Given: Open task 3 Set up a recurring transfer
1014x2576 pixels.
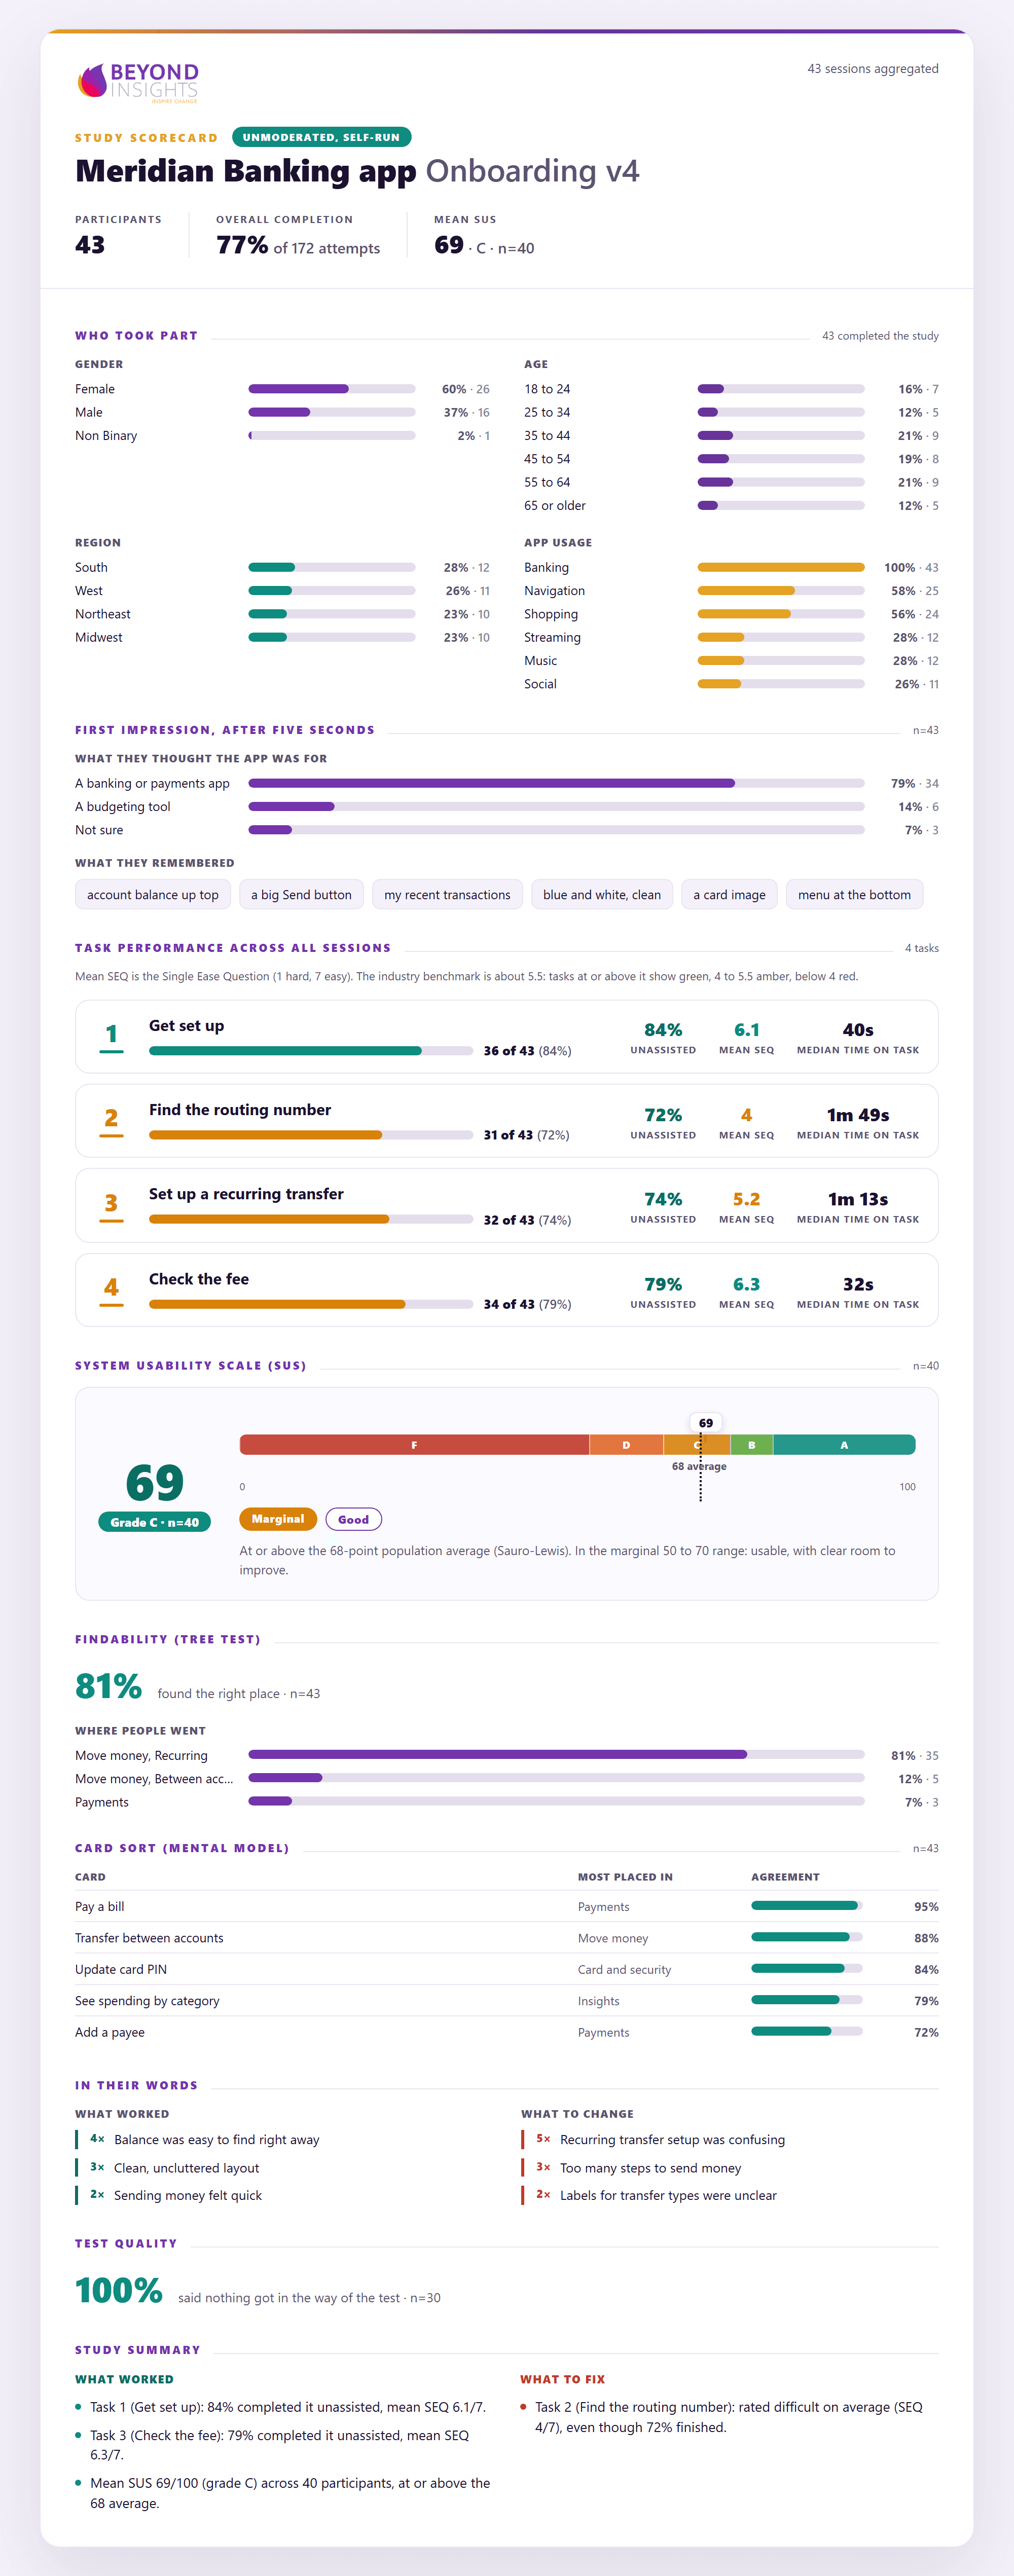Looking at the screenshot, I should [506, 1206].
